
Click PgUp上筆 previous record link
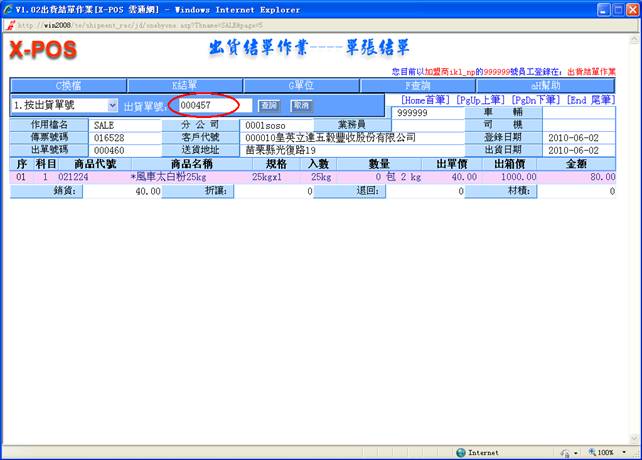[x=481, y=100]
